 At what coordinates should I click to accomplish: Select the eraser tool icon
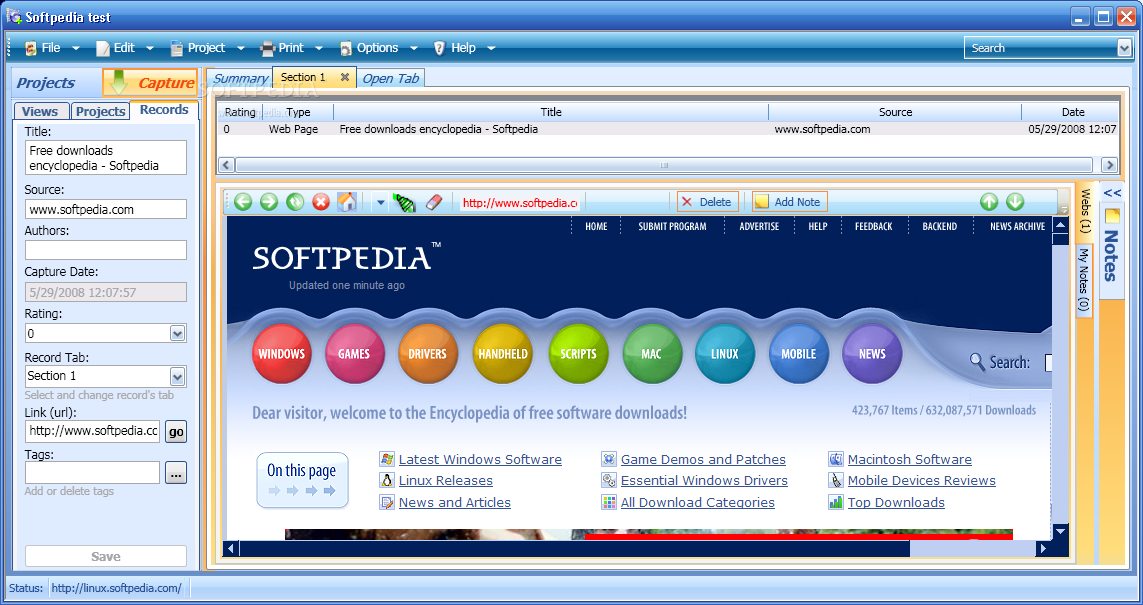(434, 202)
